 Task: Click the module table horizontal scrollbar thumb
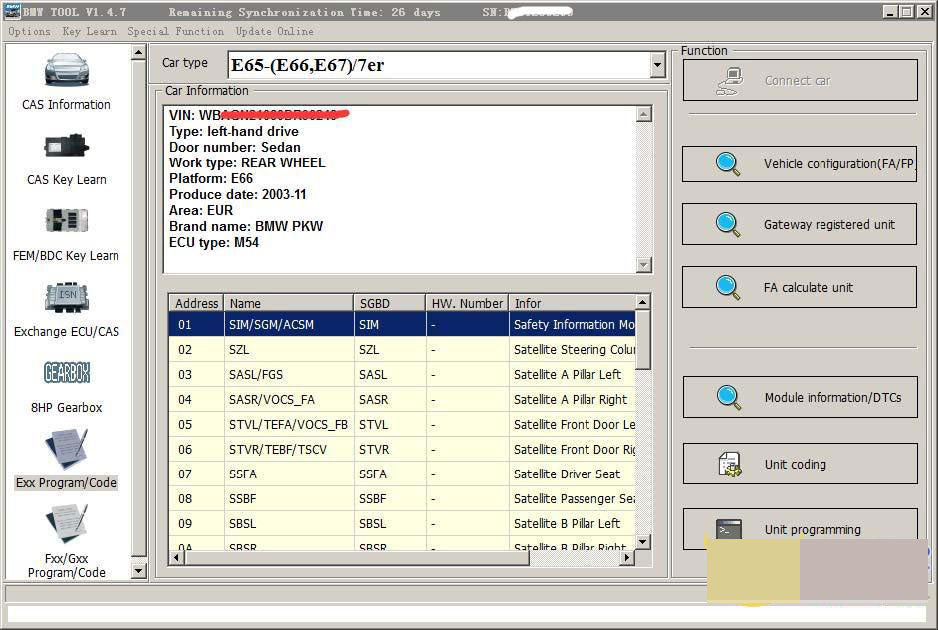pos(357,558)
